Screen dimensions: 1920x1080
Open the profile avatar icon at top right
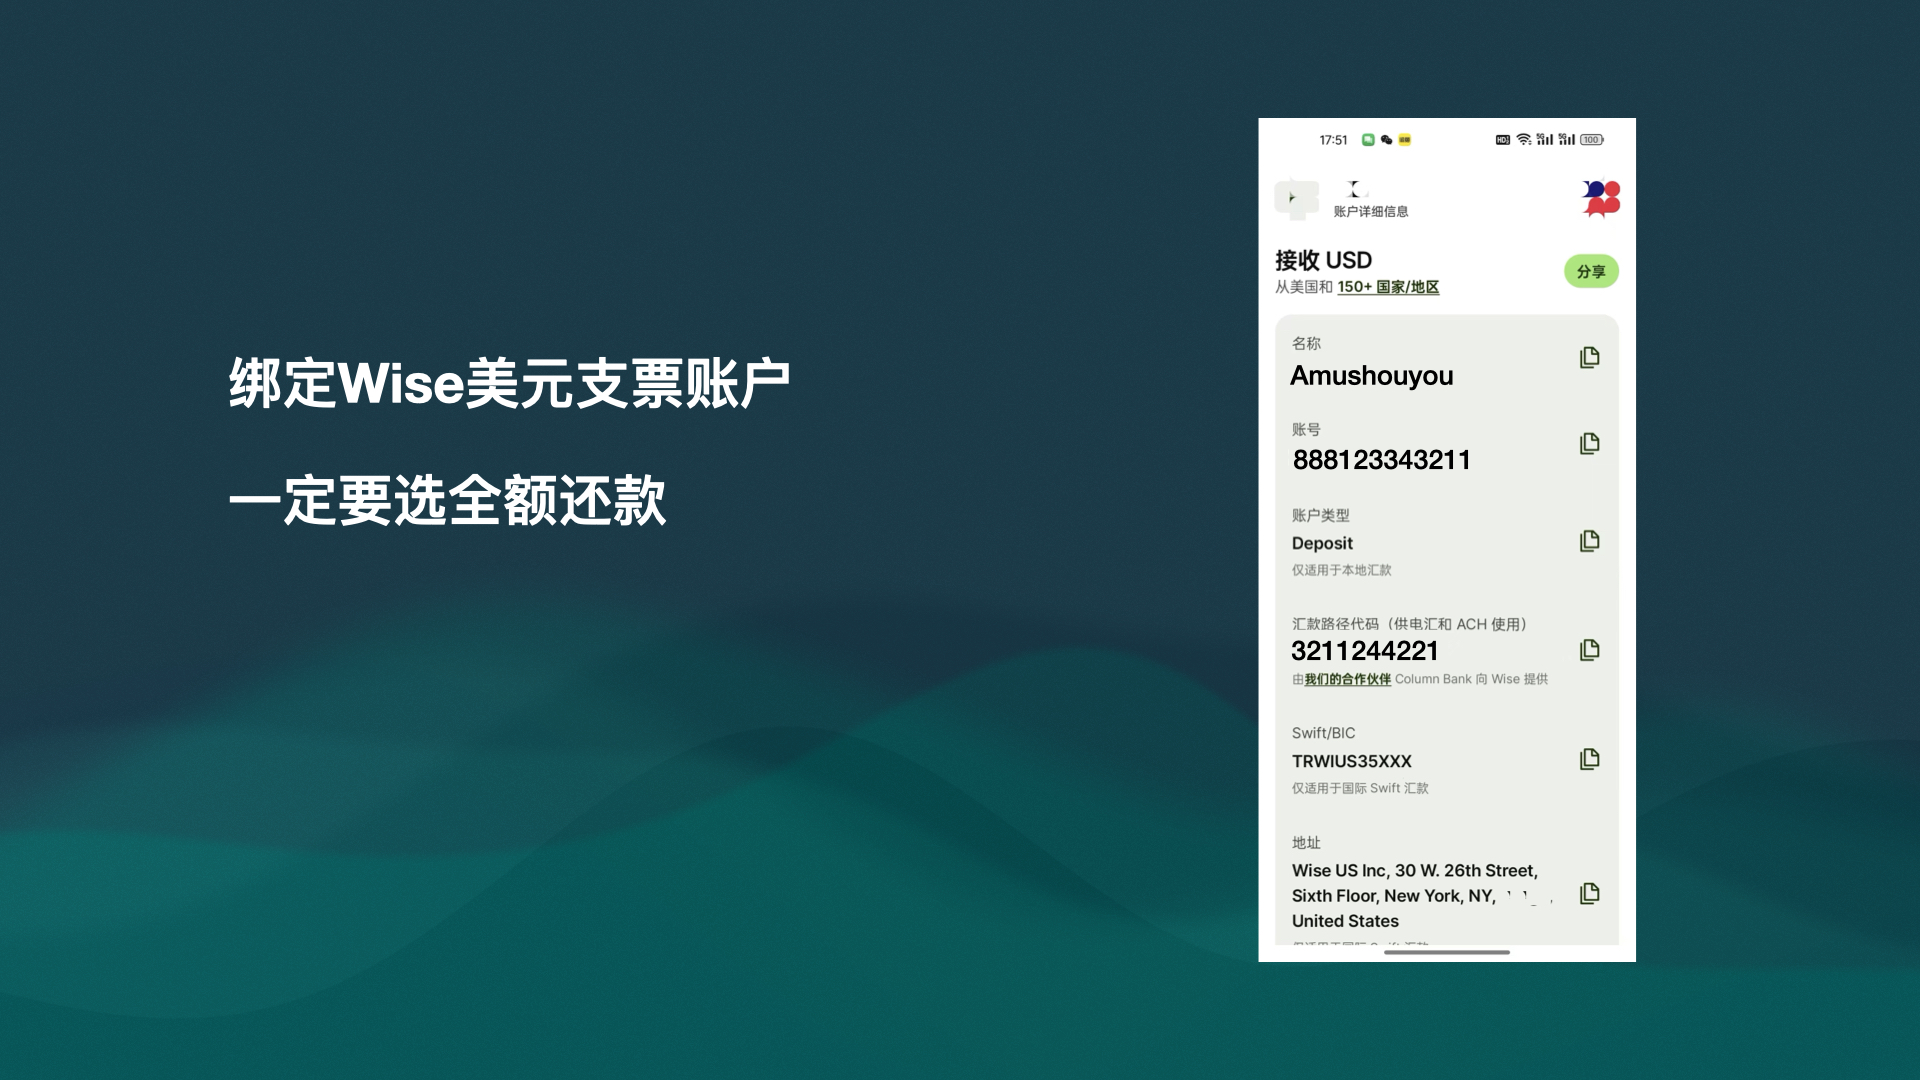1600,198
